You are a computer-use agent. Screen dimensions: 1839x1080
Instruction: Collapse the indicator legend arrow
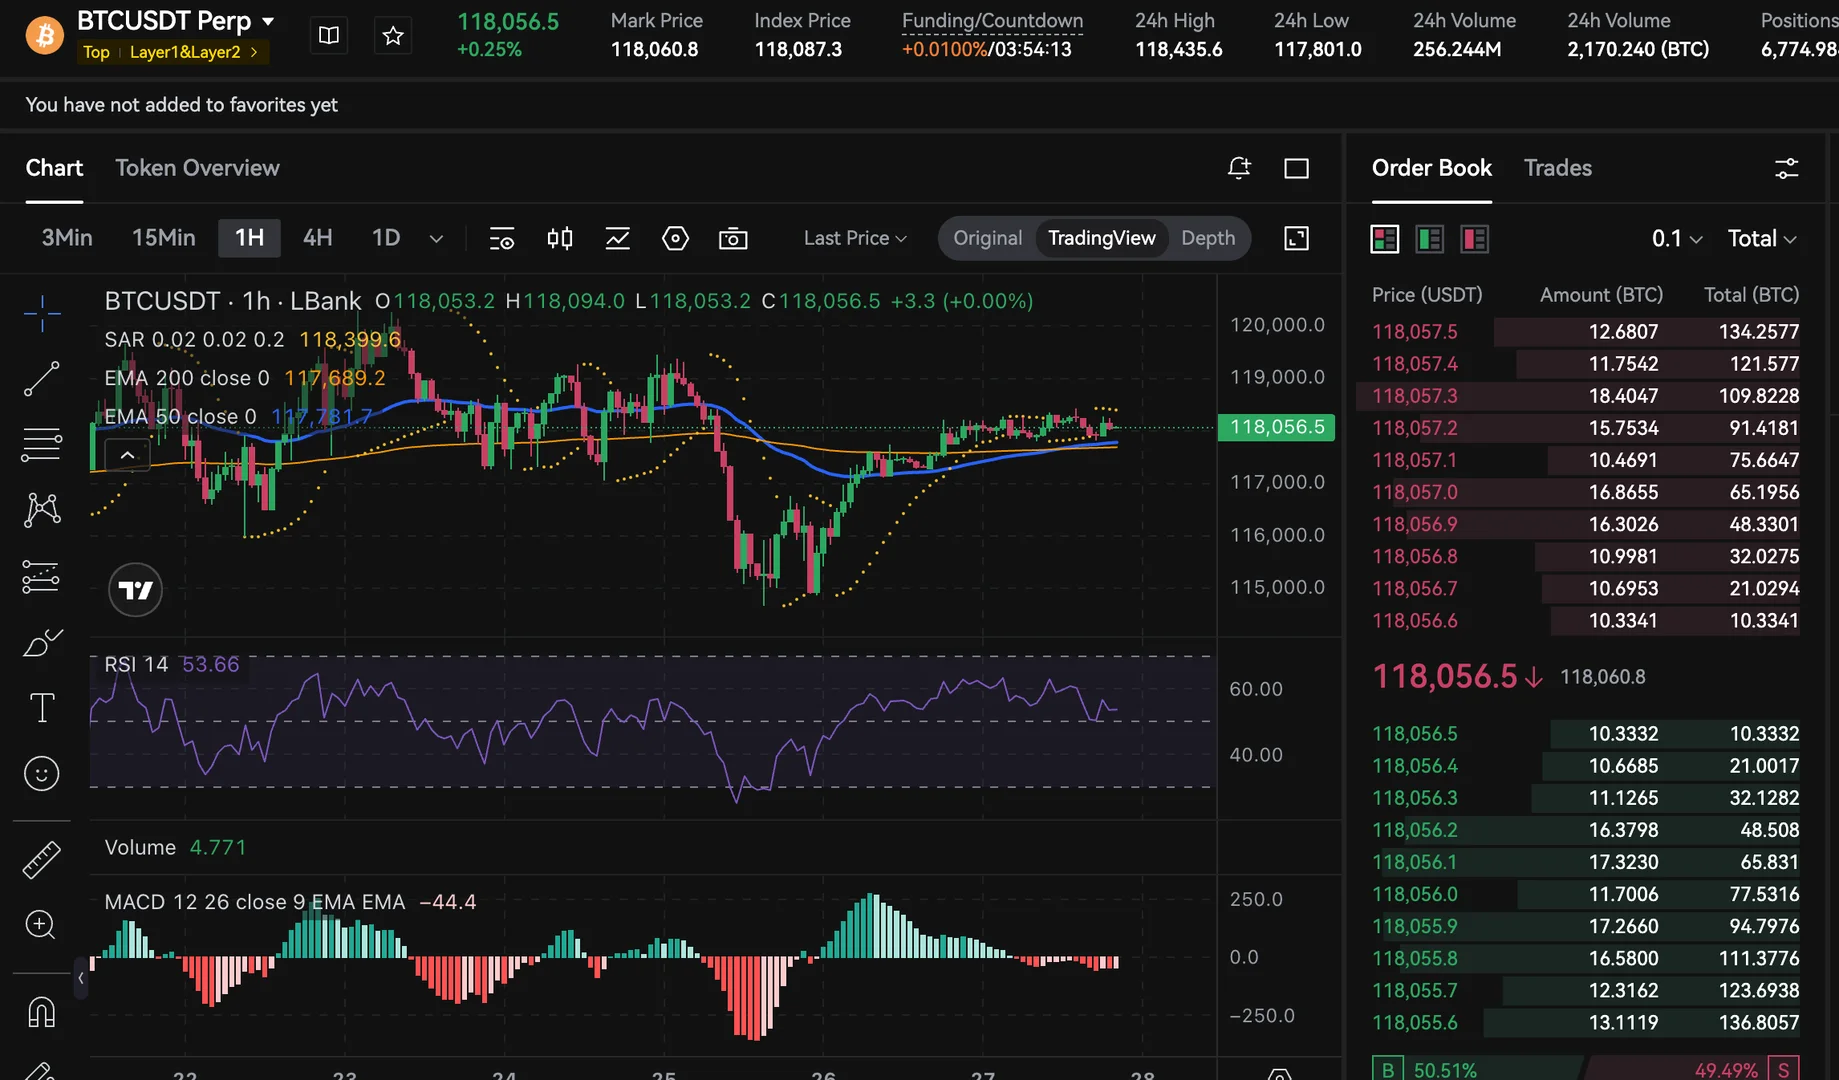[128, 455]
